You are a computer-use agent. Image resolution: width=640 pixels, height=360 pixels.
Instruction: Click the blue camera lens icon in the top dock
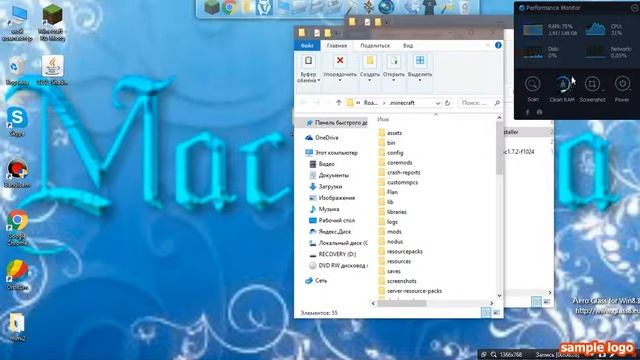click(386, 7)
